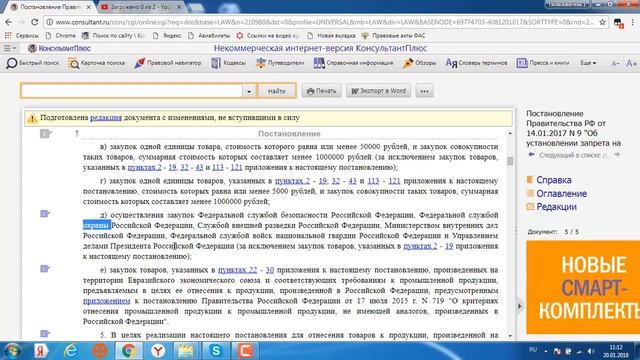
Task: Collapse right panel with side arrow
Action: (x=520, y=306)
